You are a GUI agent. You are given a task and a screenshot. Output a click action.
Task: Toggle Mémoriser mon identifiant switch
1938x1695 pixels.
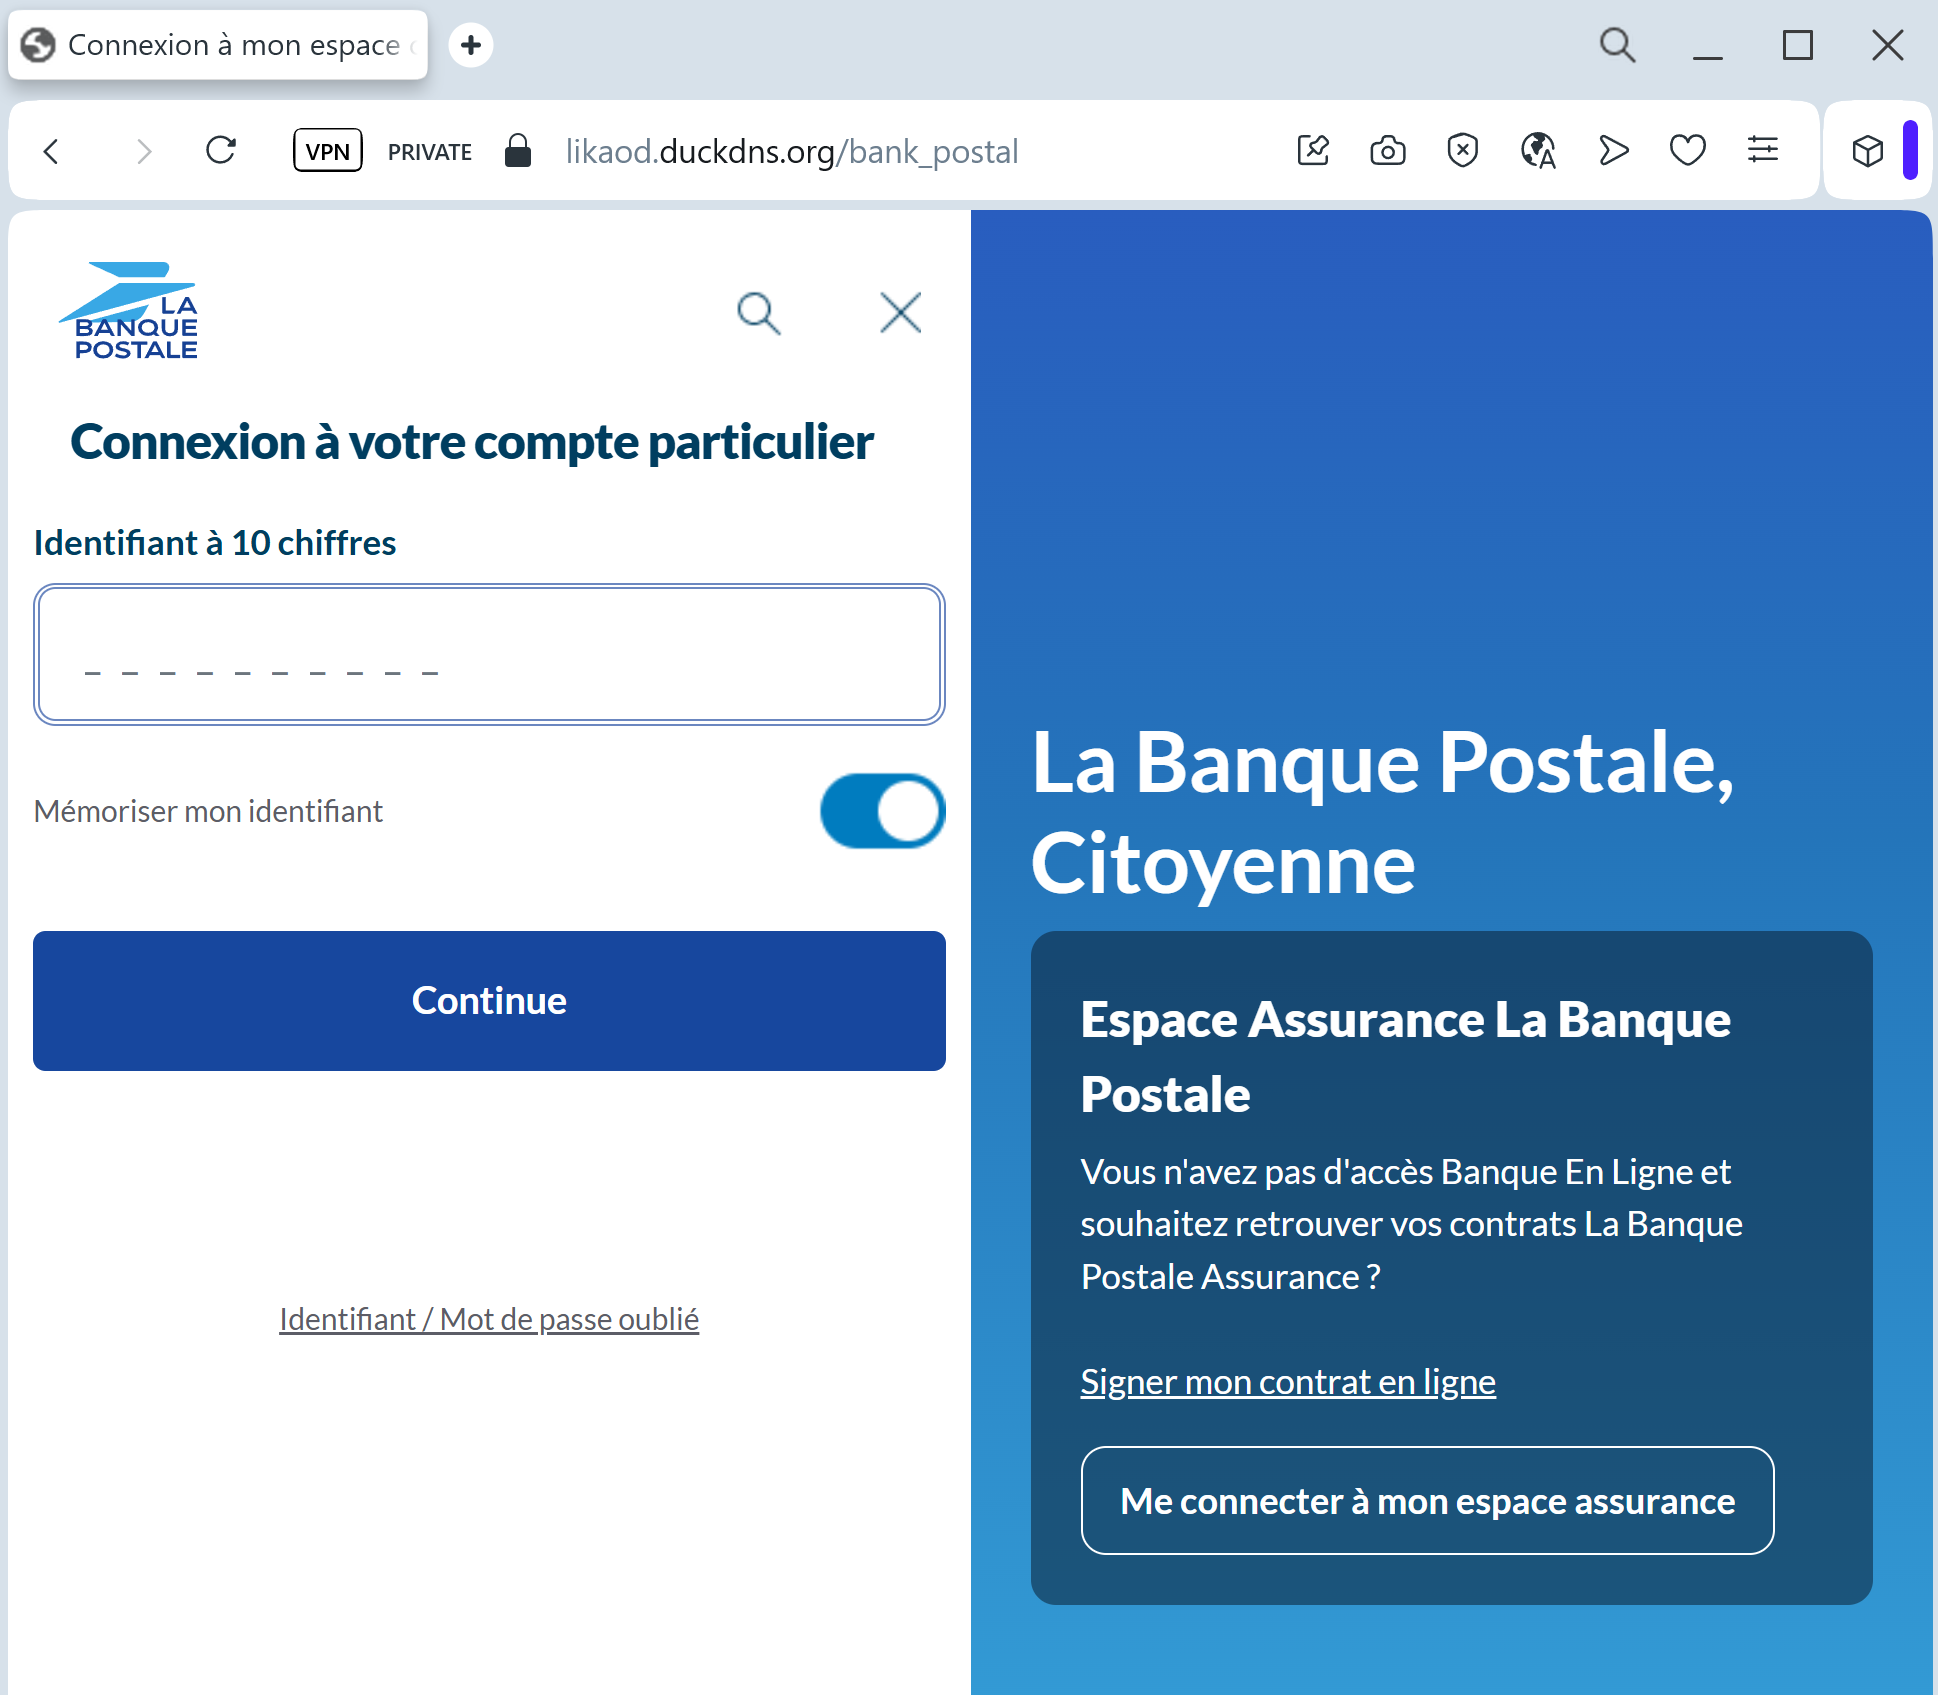point(882,811)
